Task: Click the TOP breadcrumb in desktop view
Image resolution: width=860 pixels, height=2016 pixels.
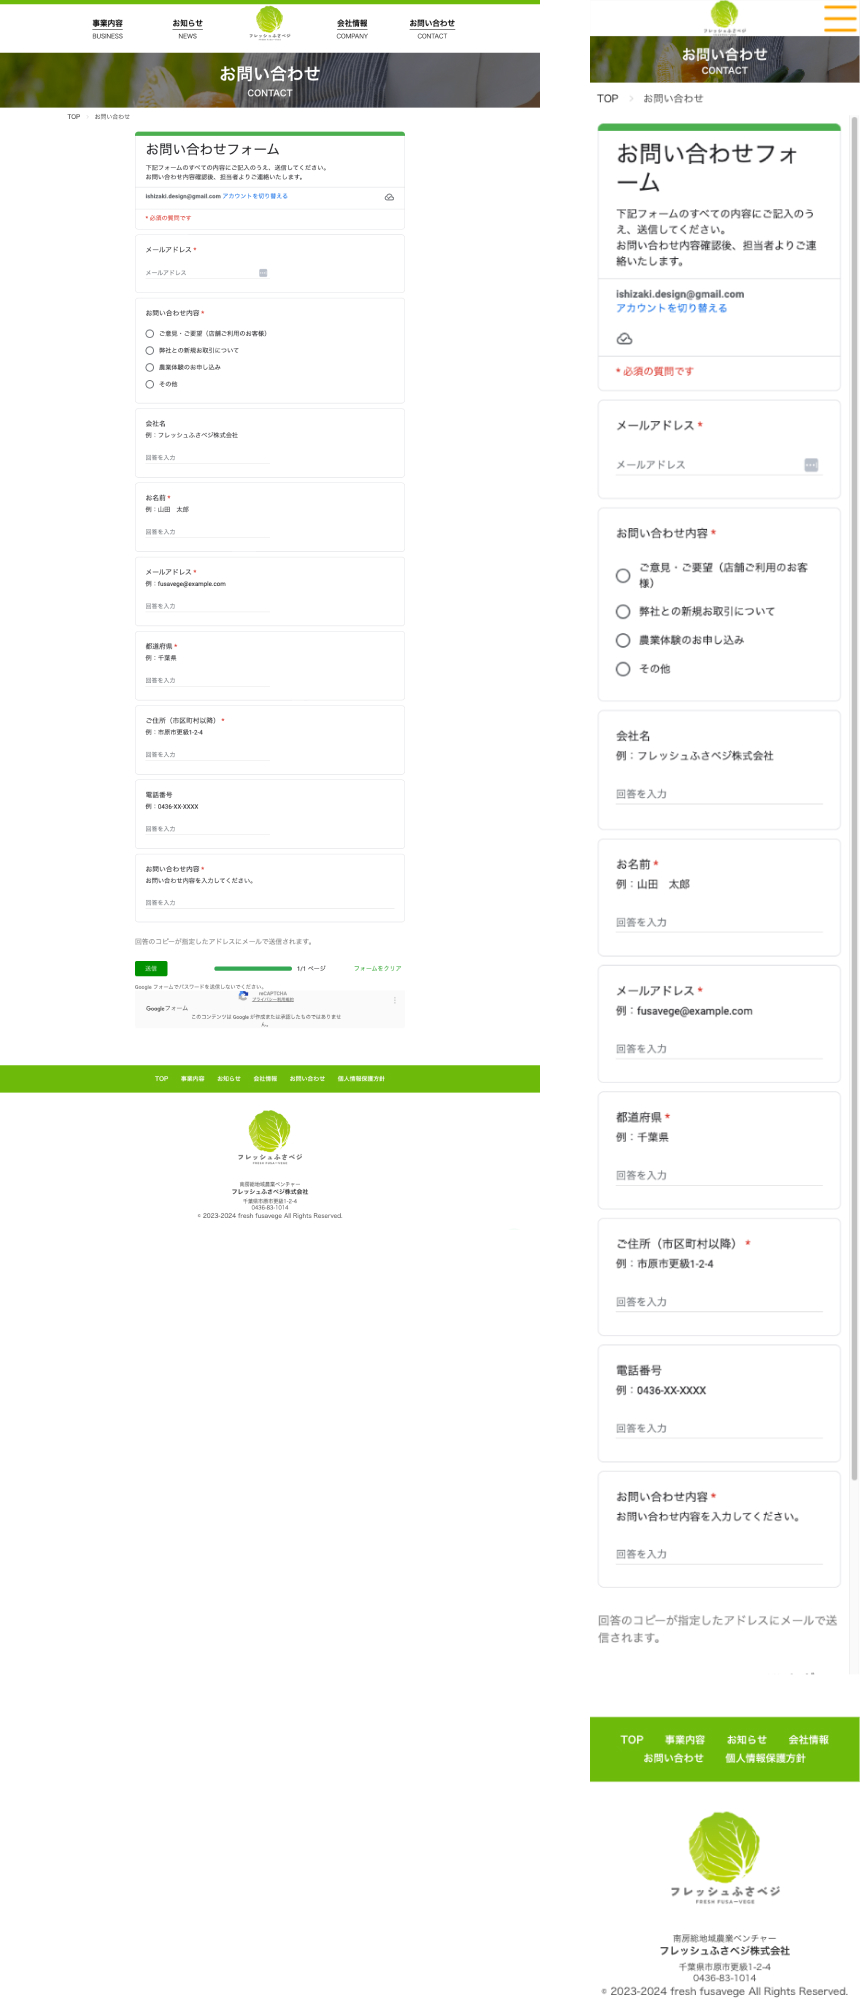Action: 73,116
